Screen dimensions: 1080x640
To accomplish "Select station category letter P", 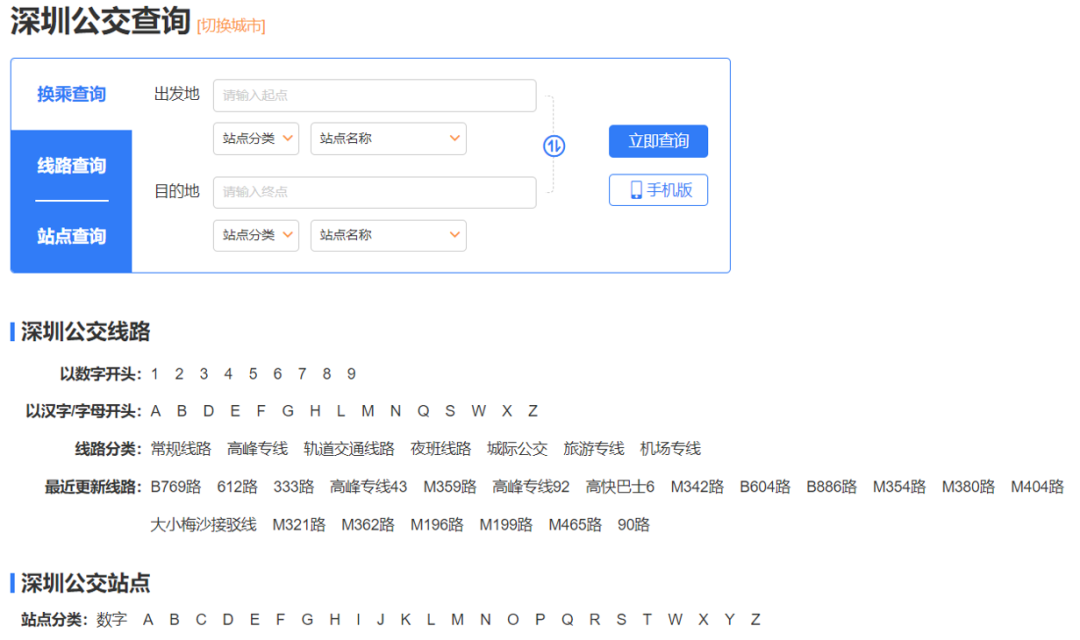I will point(540,620).
